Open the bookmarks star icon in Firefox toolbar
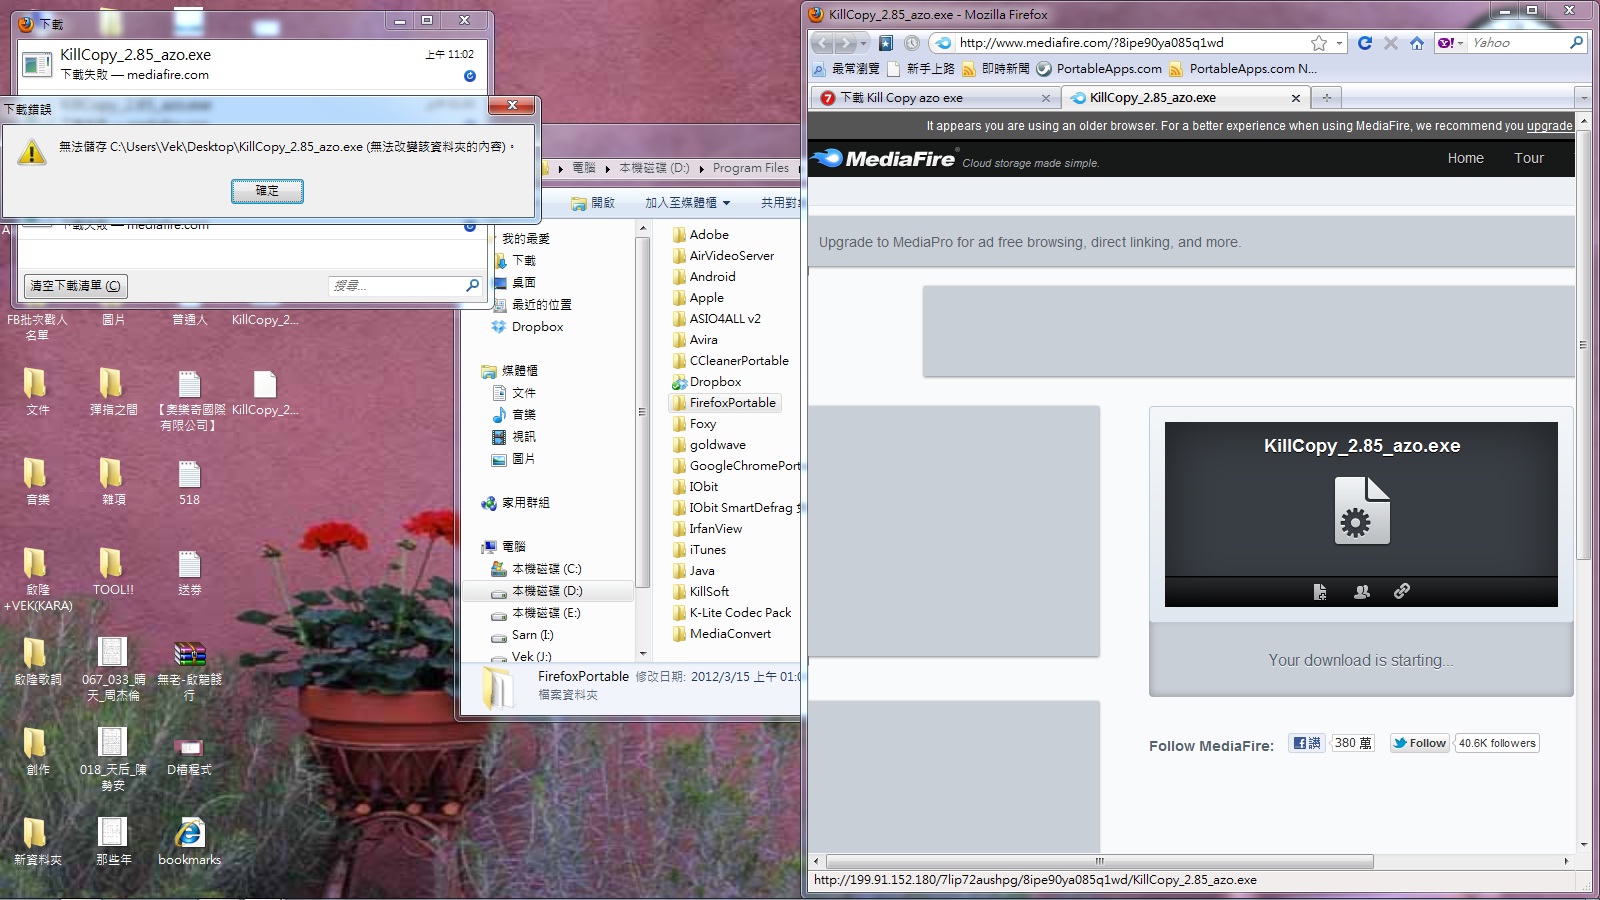Viewport: 1600px width, 900px height. click(886, 43)
